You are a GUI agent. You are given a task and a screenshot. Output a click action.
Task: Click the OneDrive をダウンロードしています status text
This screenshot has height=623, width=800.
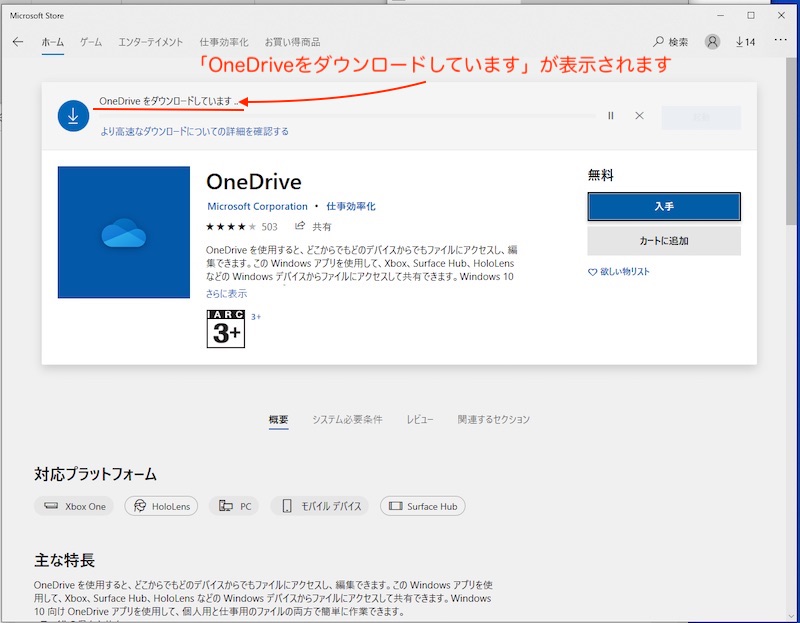click(169, 101)
